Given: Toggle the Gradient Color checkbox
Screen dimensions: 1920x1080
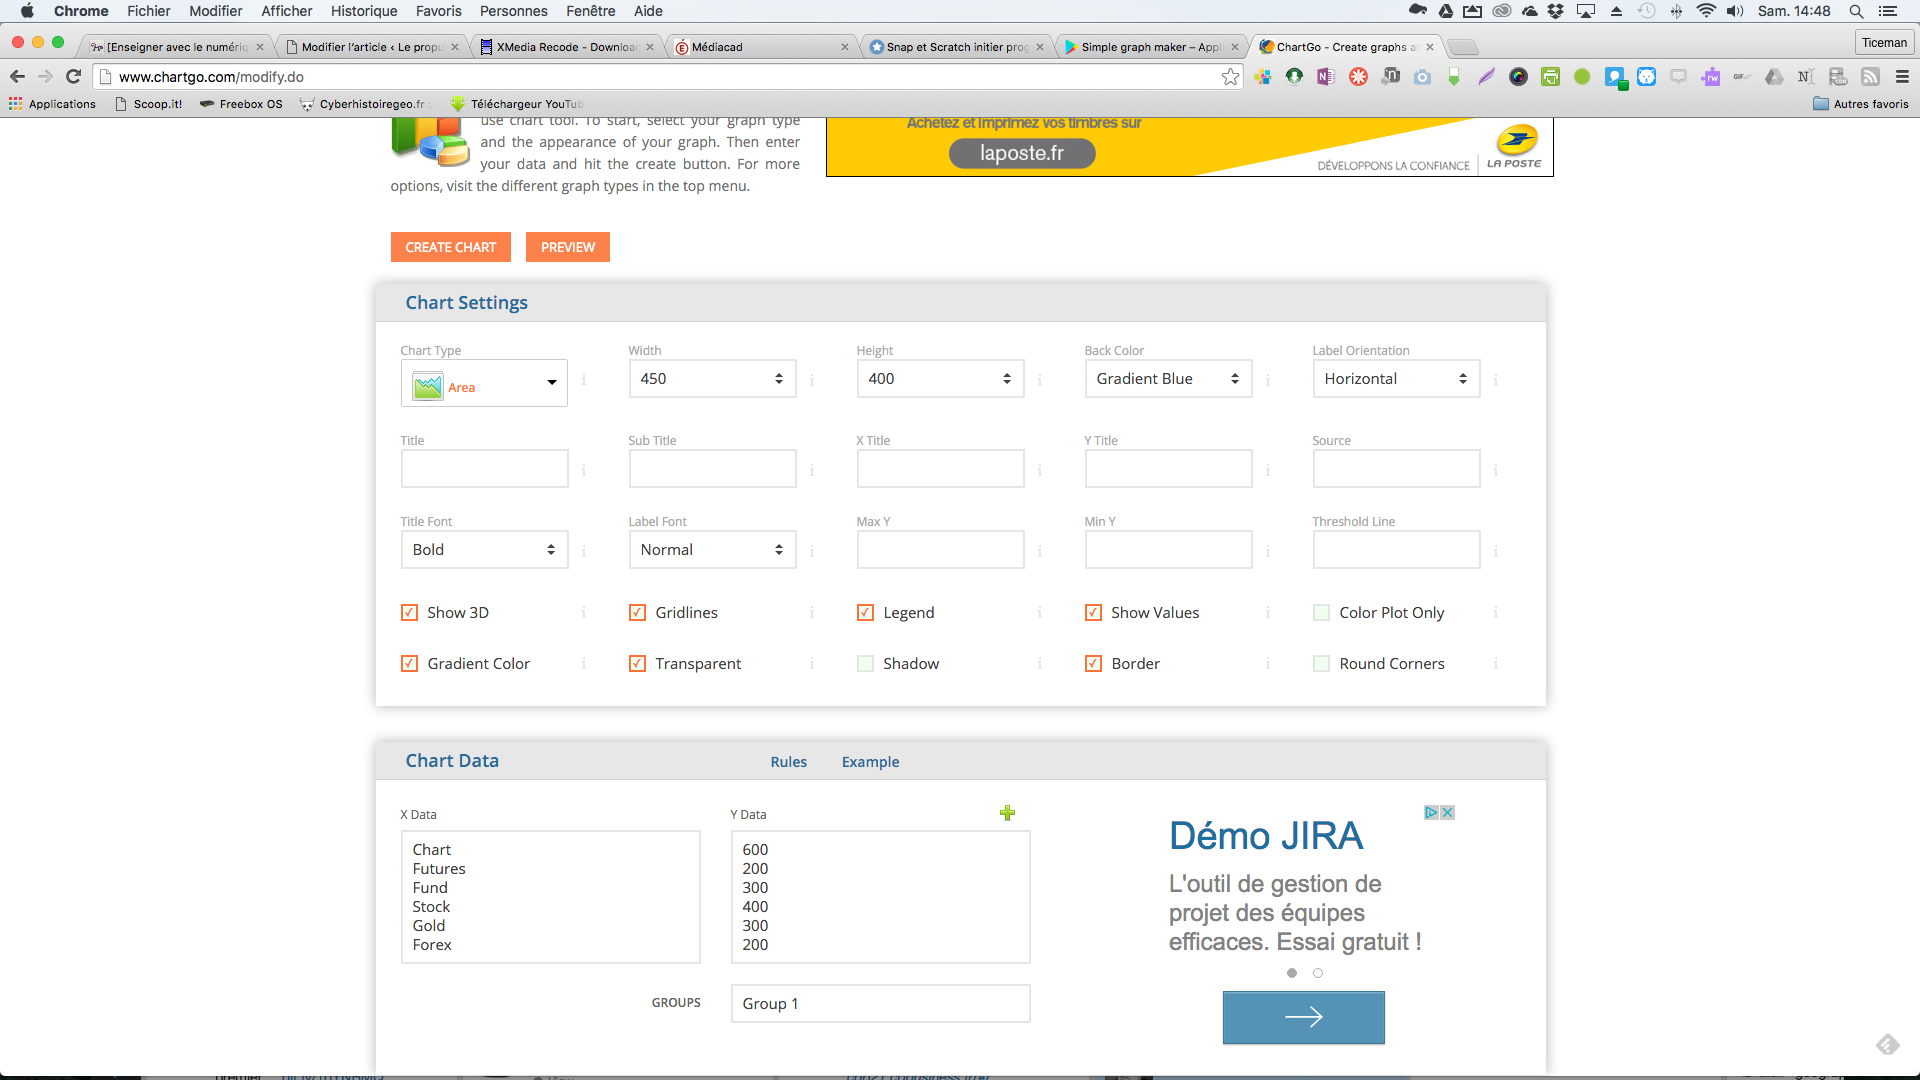Looking at the screenshot, I should click(x=407, y=663).
